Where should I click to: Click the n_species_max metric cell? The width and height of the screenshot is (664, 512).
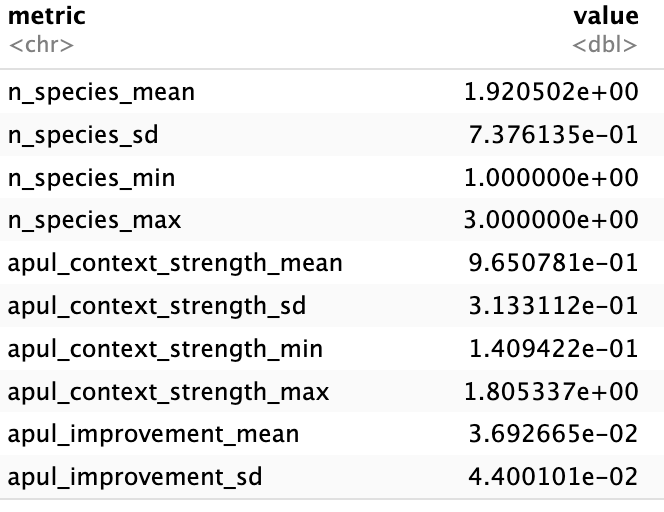(x=94, y=221)
